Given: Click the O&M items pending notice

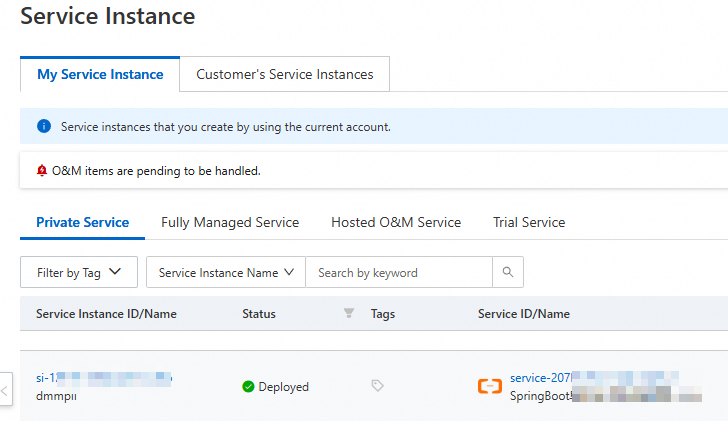Looking at the screenshot, I should coord(156,171).
